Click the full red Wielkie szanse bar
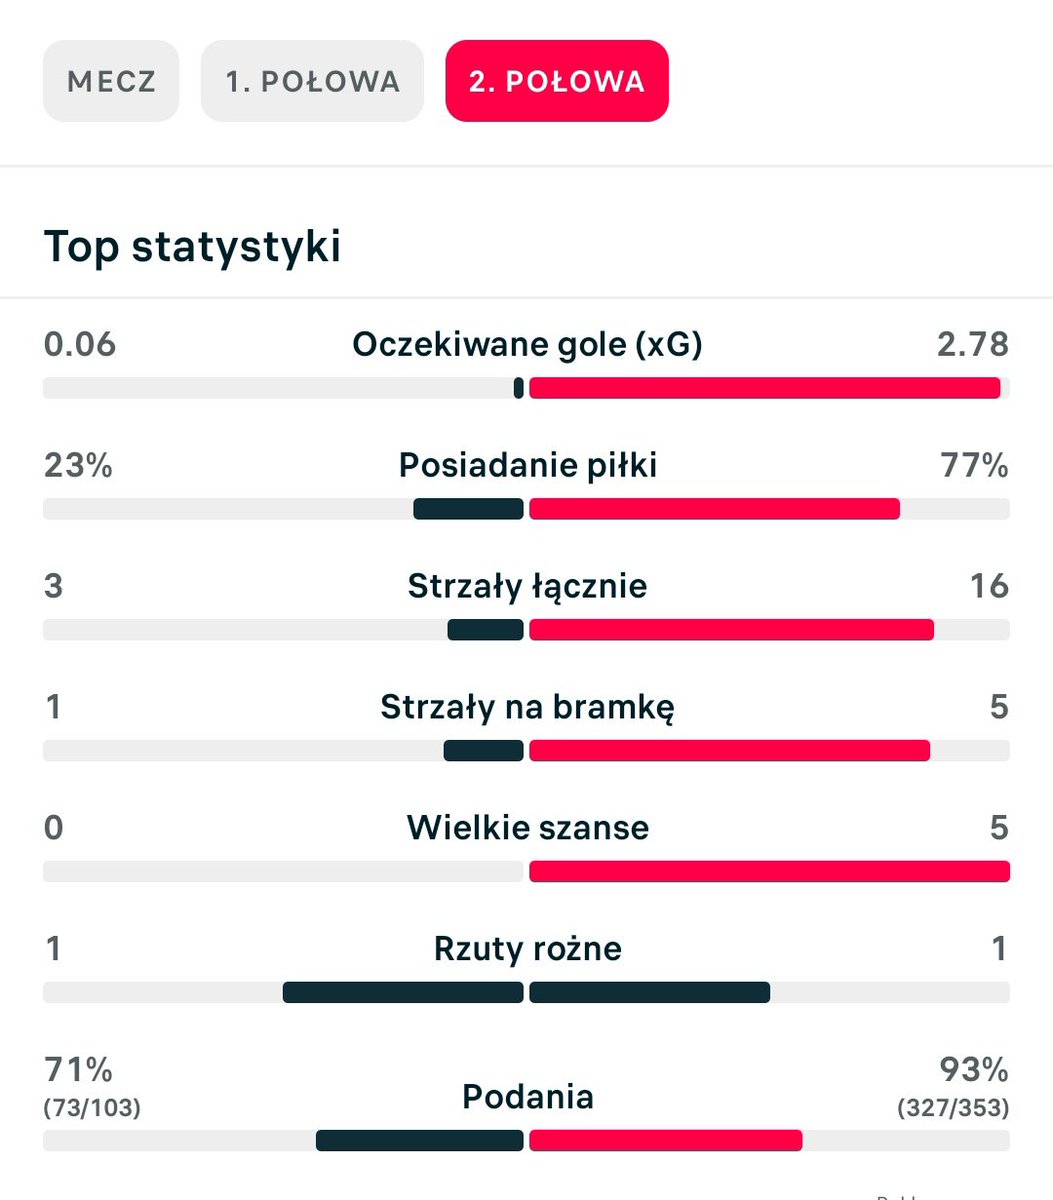 [x=769, y=871]
